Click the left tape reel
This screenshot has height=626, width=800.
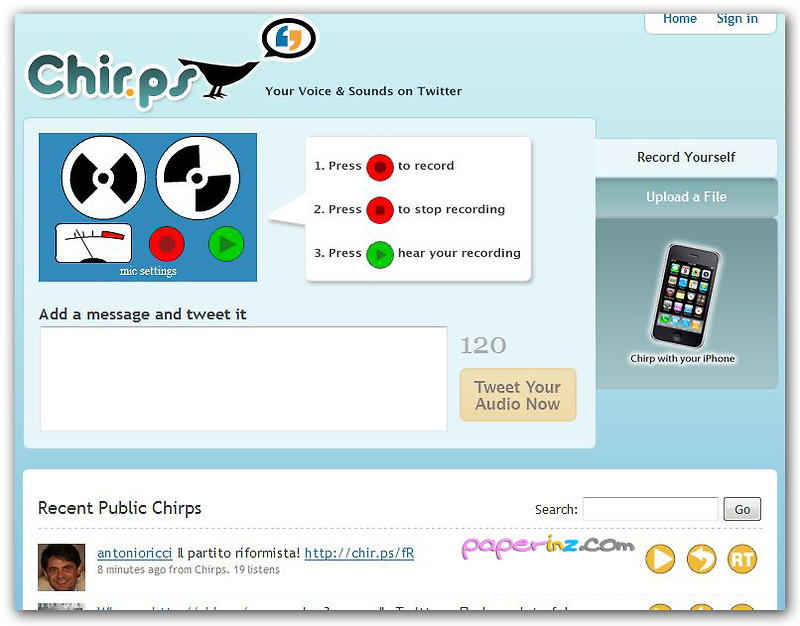(x=104, y=178)
